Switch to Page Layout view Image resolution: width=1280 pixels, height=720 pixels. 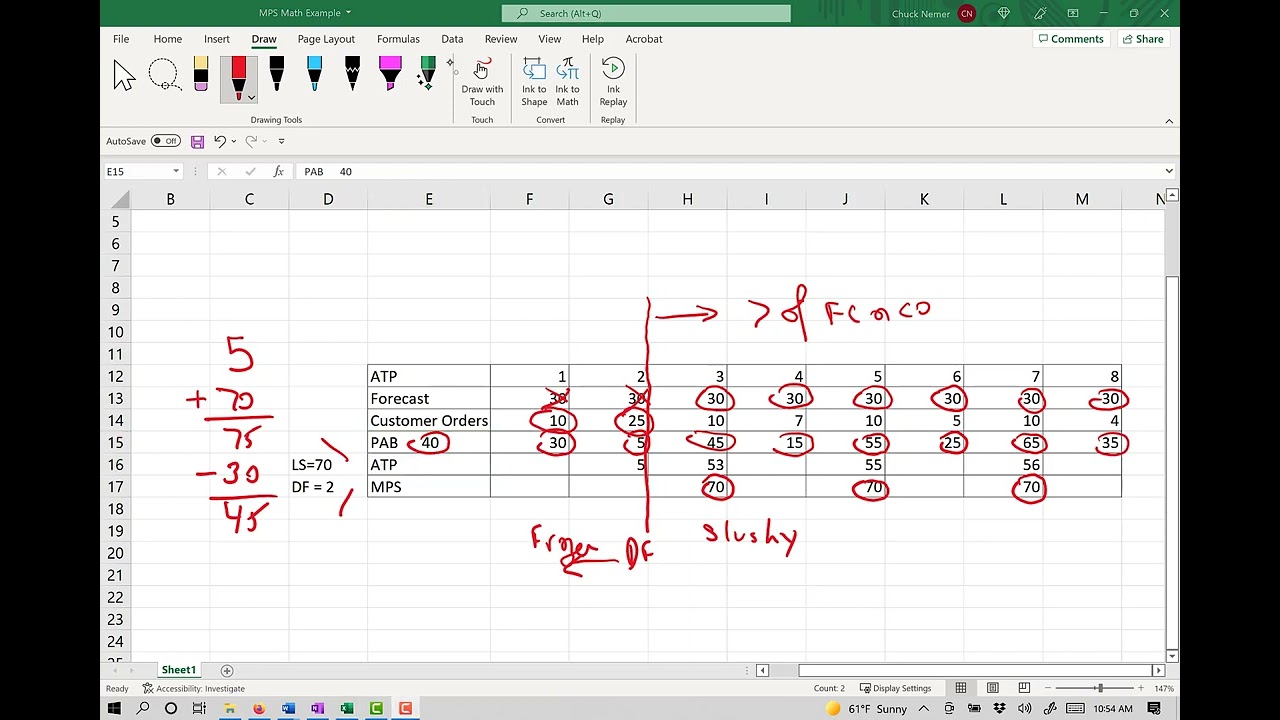(x=993, y=688)
